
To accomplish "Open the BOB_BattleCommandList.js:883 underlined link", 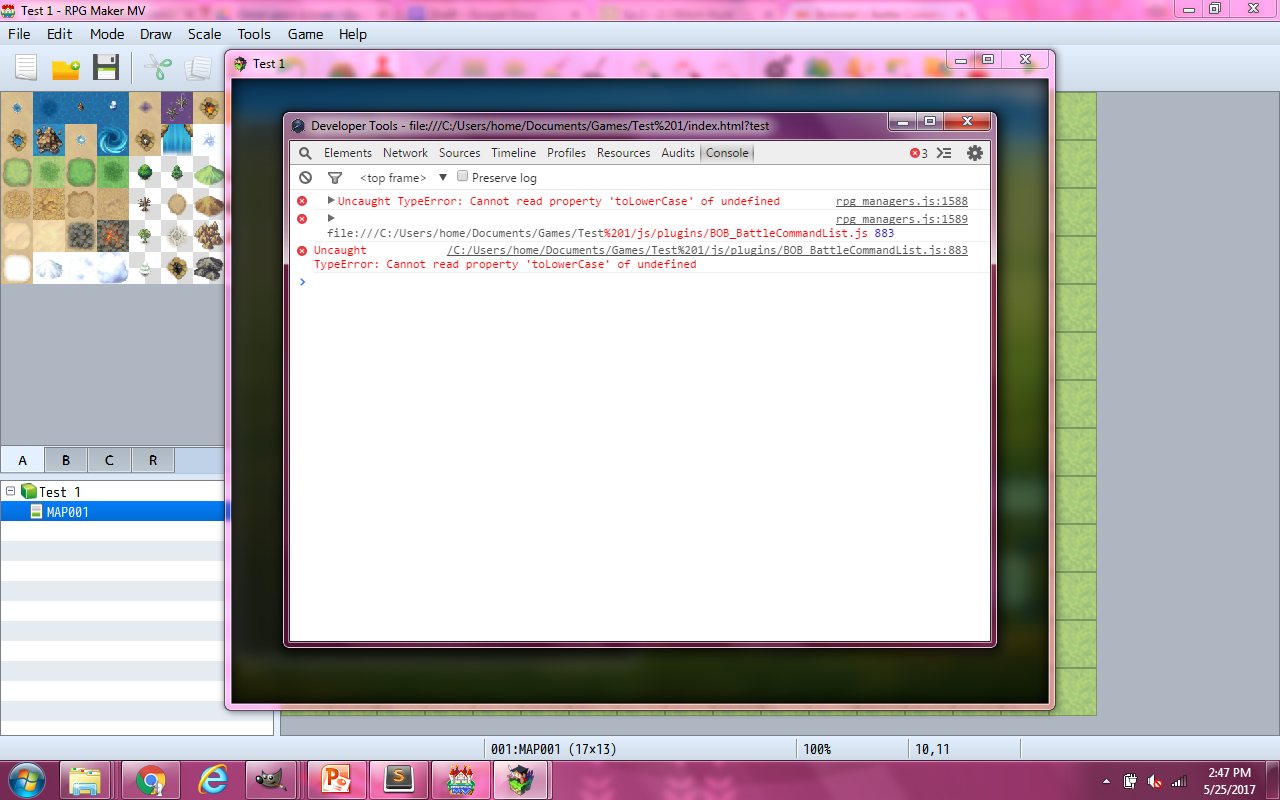I will [x=708, y=250].
